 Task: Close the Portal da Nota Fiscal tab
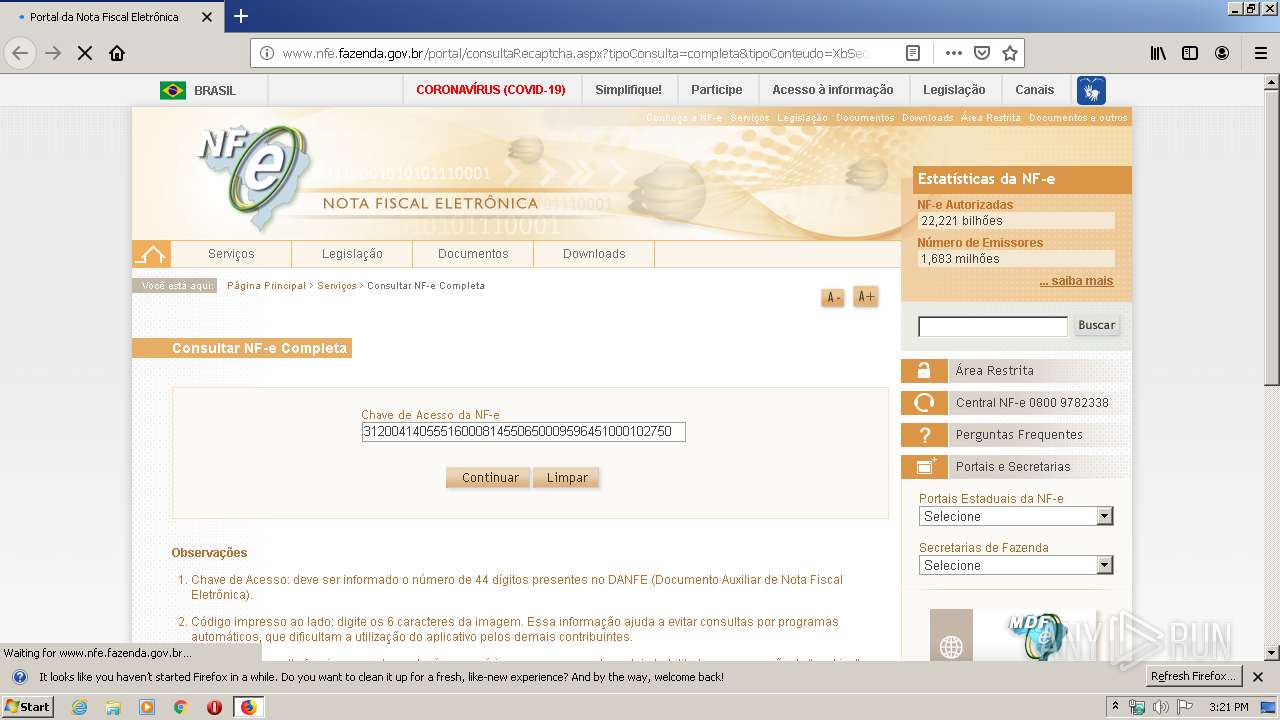[x=207, y=17]
